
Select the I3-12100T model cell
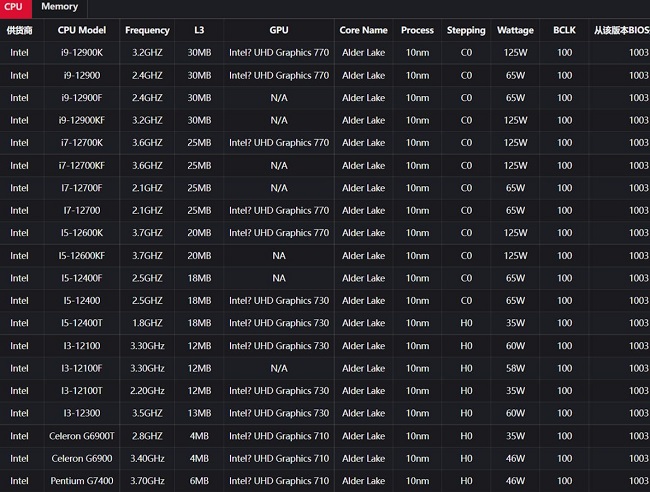[82, 390]
